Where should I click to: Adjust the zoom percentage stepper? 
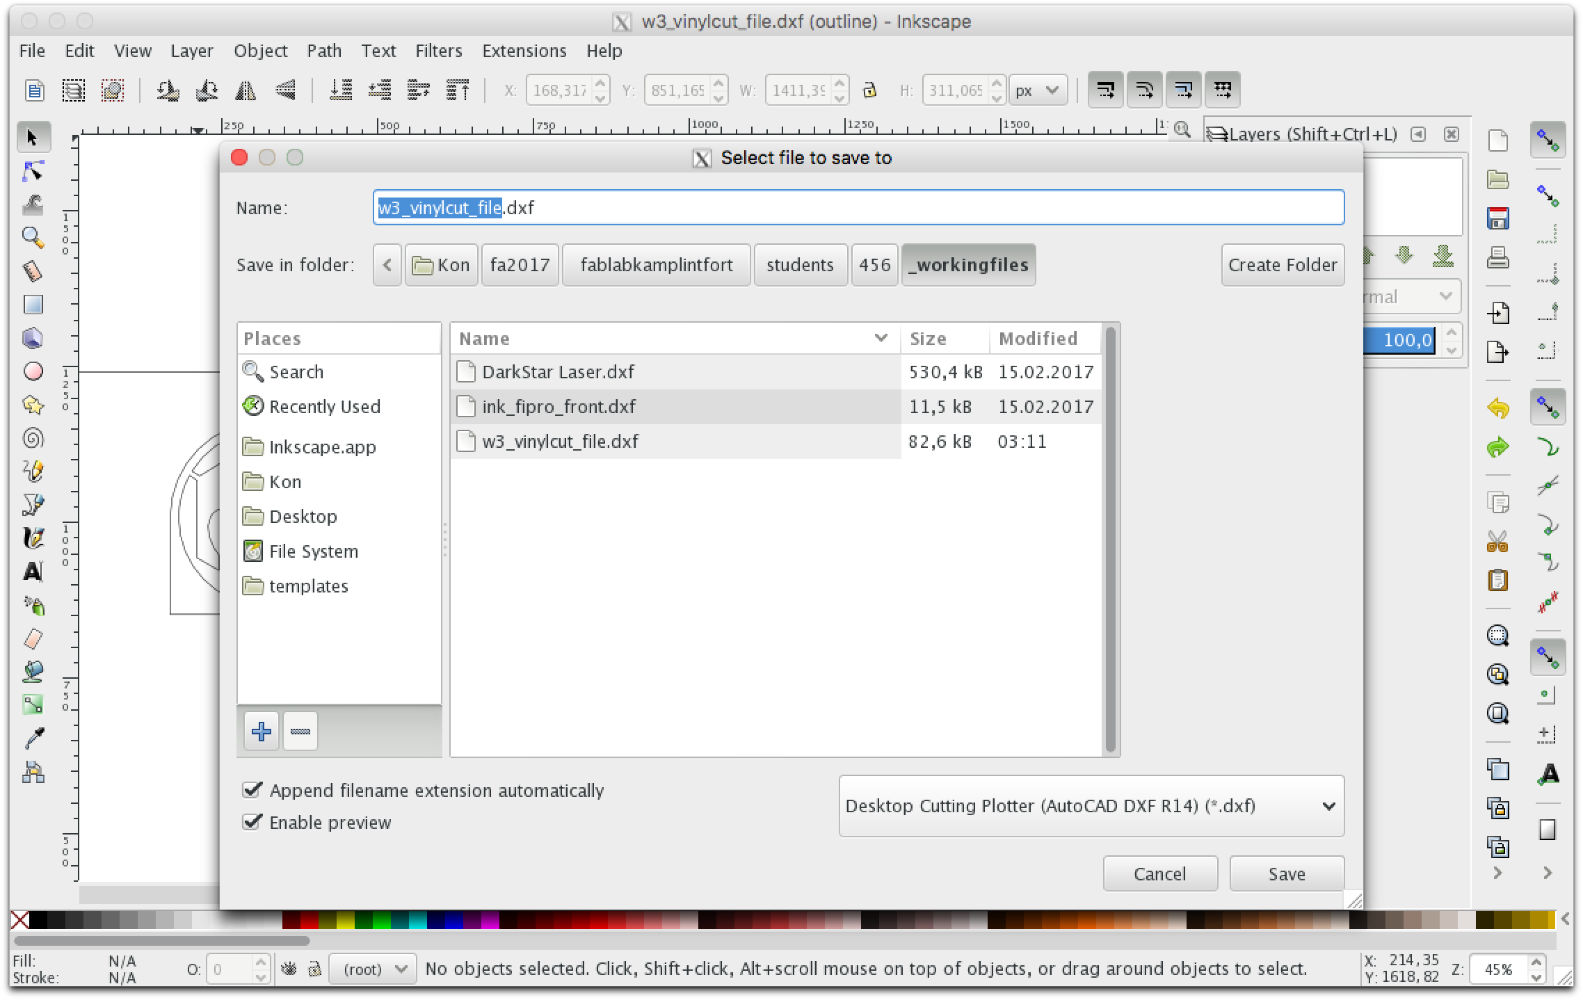tap(1538, 969)
